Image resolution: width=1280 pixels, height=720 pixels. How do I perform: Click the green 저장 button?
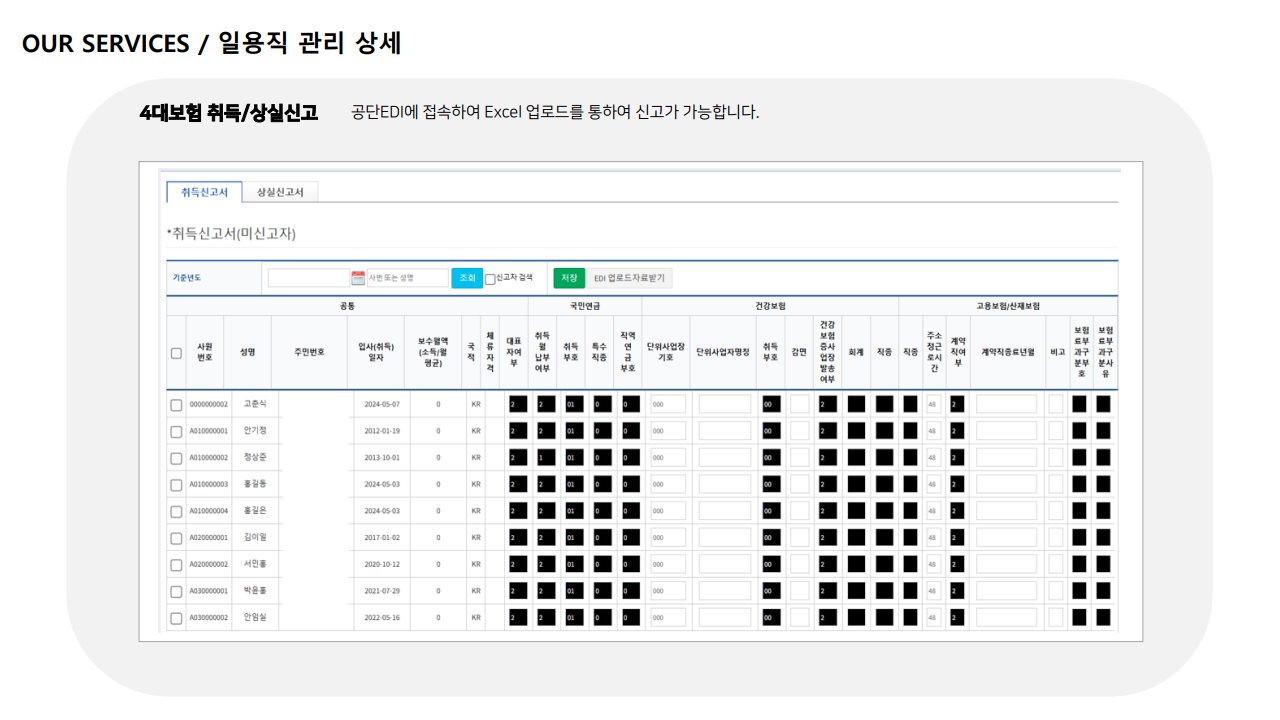pyautogui.click(x=569, y=278)
